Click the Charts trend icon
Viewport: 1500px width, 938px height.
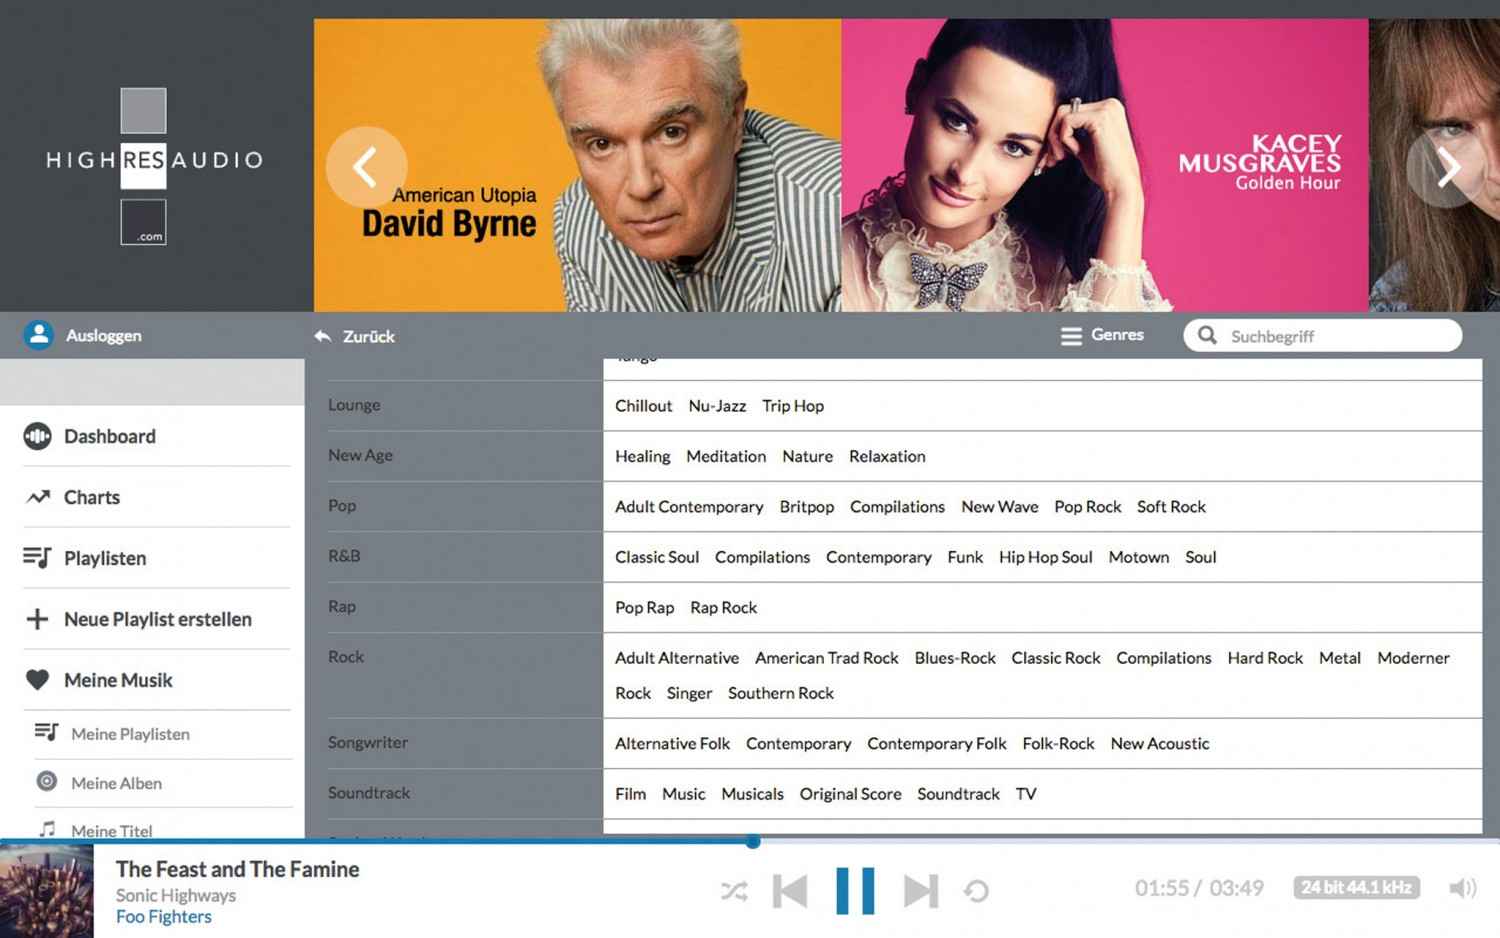coord(38,497)
